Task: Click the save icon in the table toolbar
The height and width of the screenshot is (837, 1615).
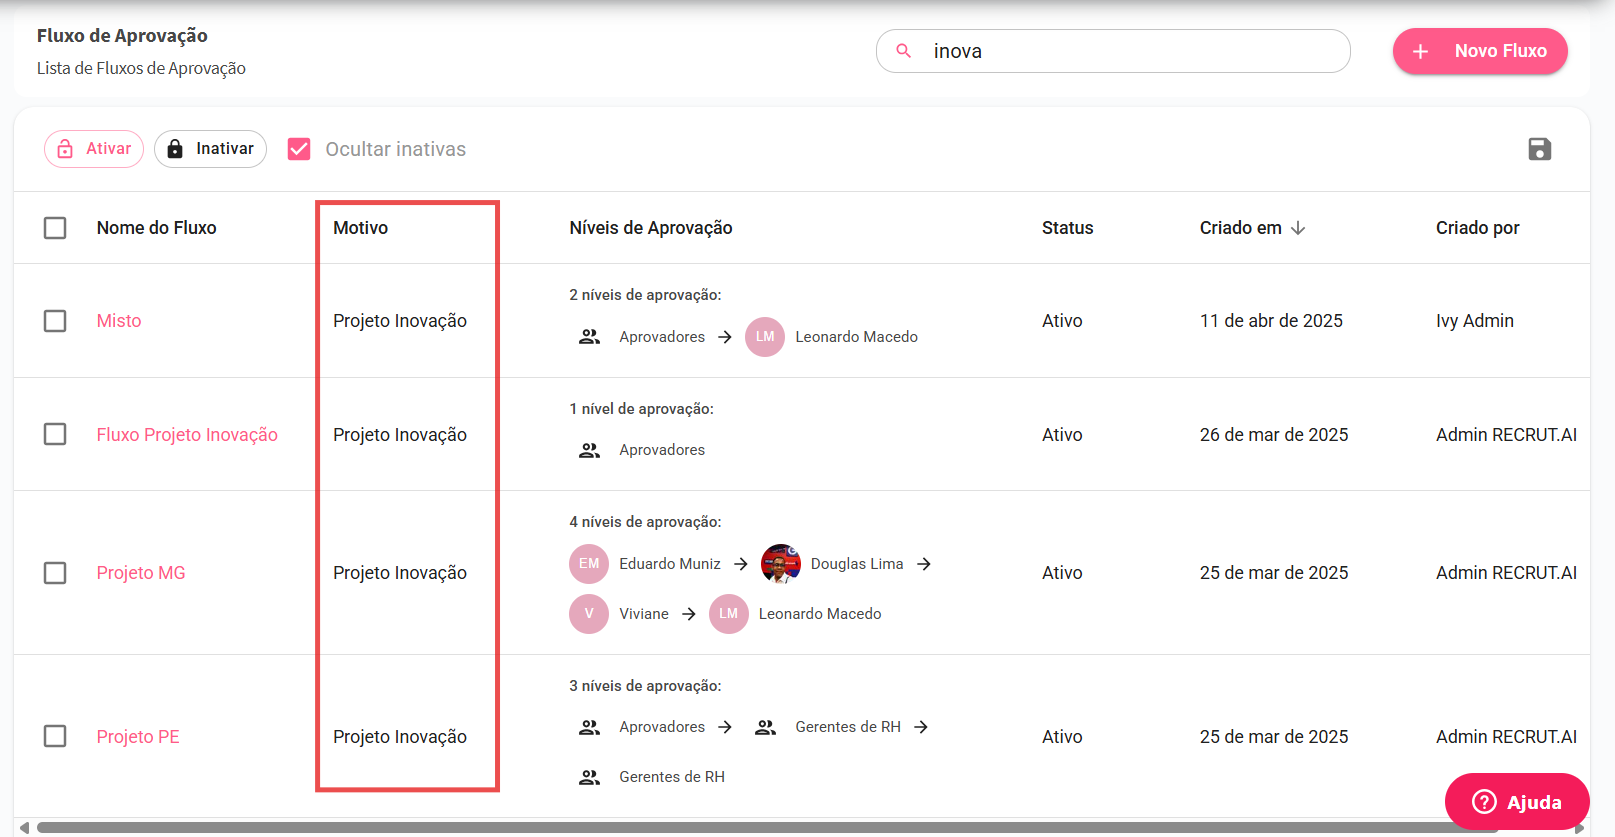Action: click(x=1539, y=149)
